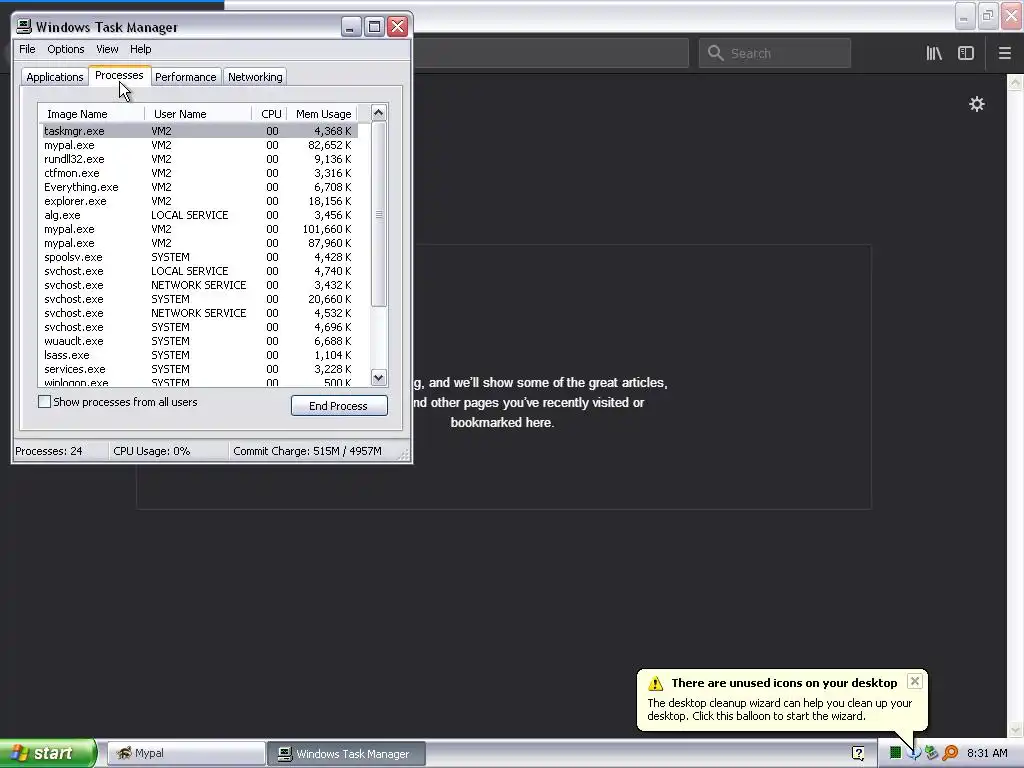Click process list scroll down arrow

[x=379, y=377]
